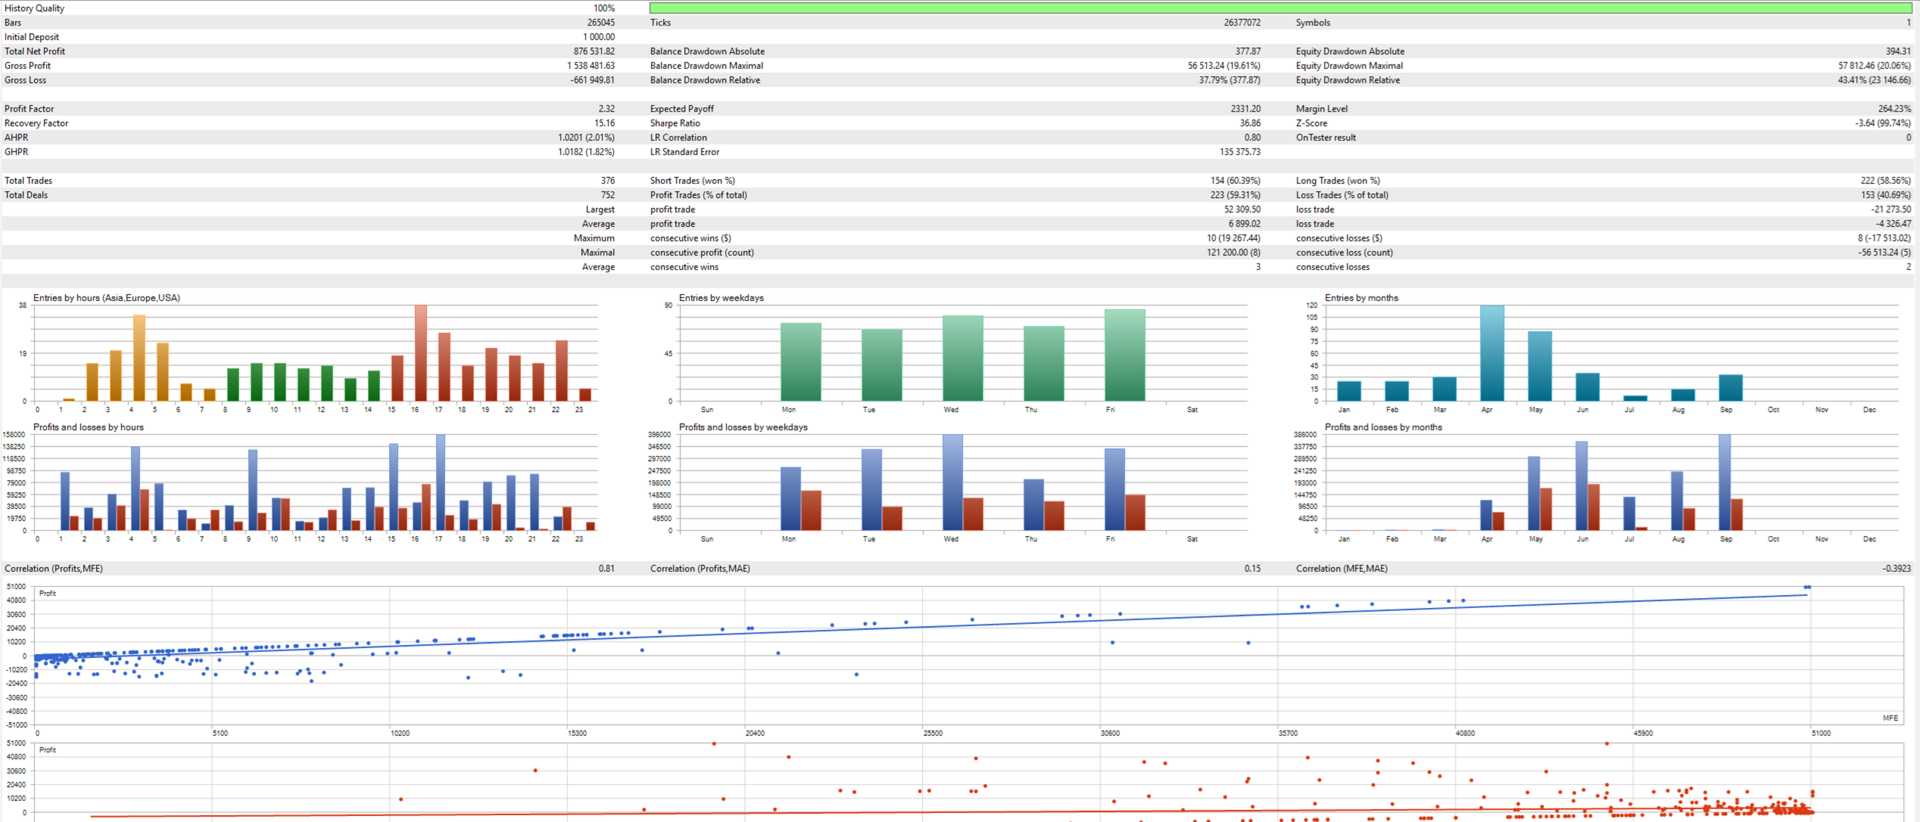This screenshot has height=822, width=1920.
Task: Click the hour 16 bar in Entries by hours
Action: (421, 353)
